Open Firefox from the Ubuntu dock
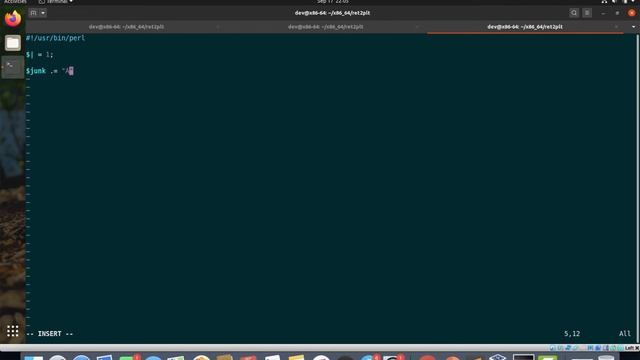 coord(13,18)
